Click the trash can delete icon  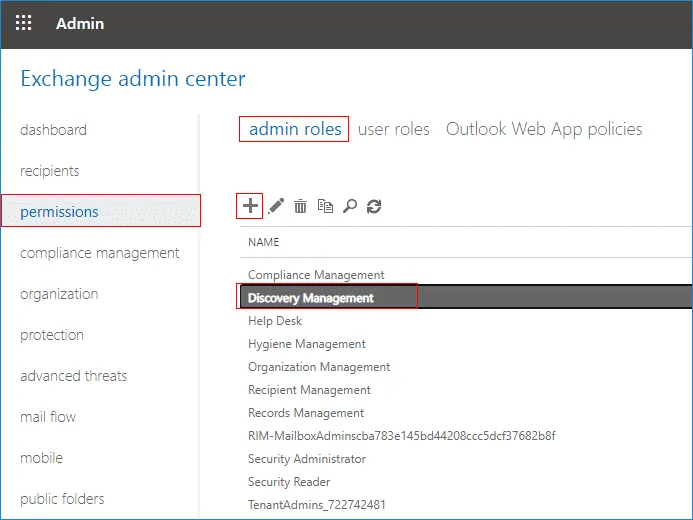click(301, 206)
